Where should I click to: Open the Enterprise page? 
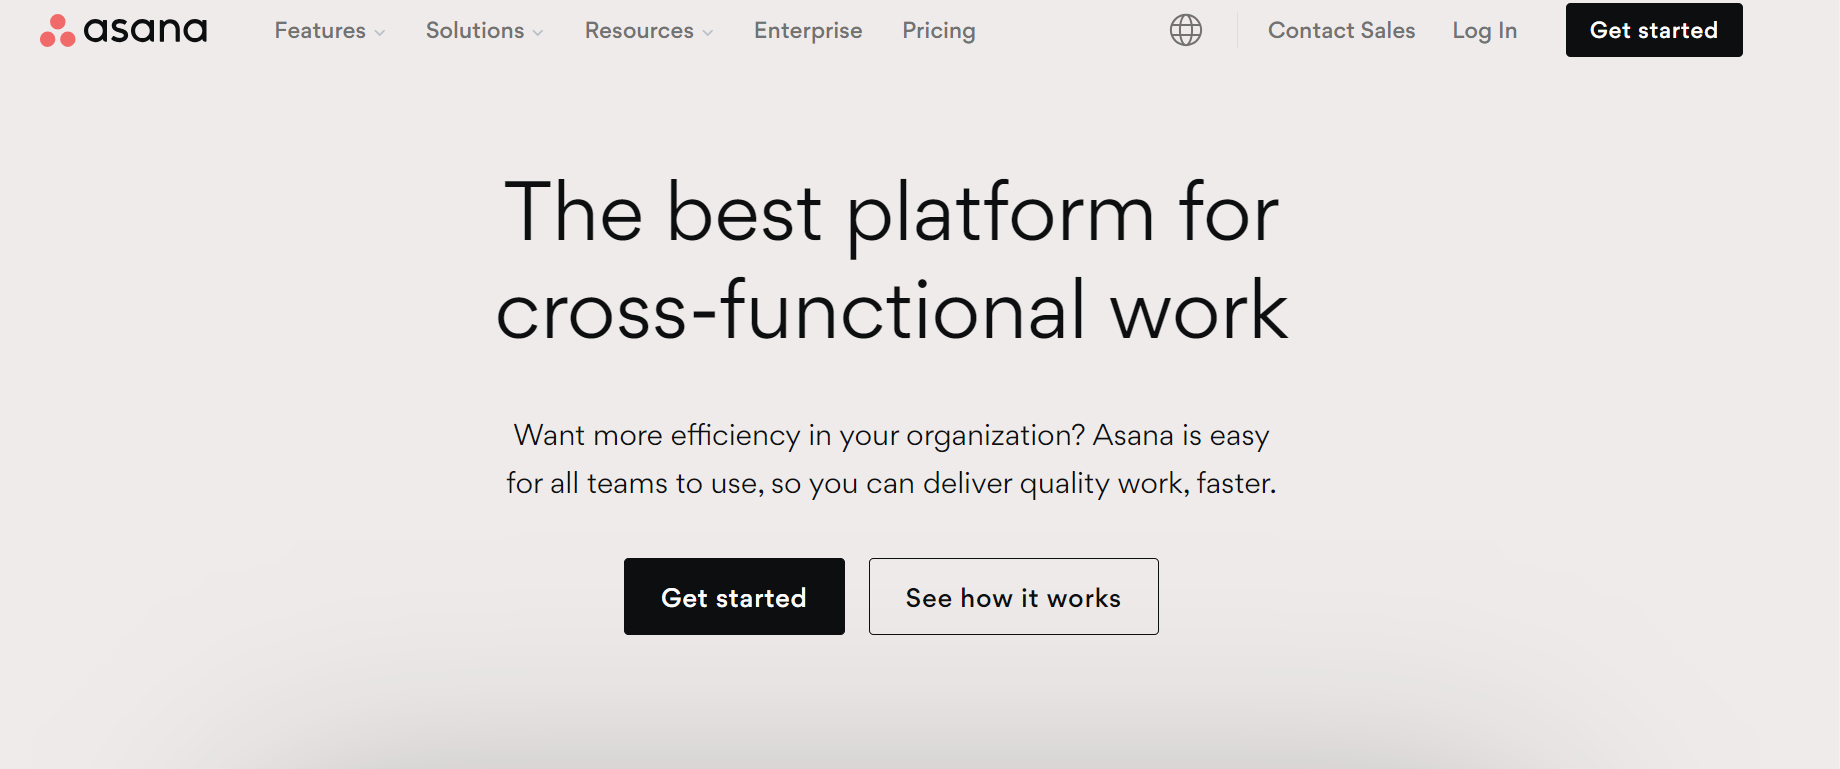[x=808, y=31]
